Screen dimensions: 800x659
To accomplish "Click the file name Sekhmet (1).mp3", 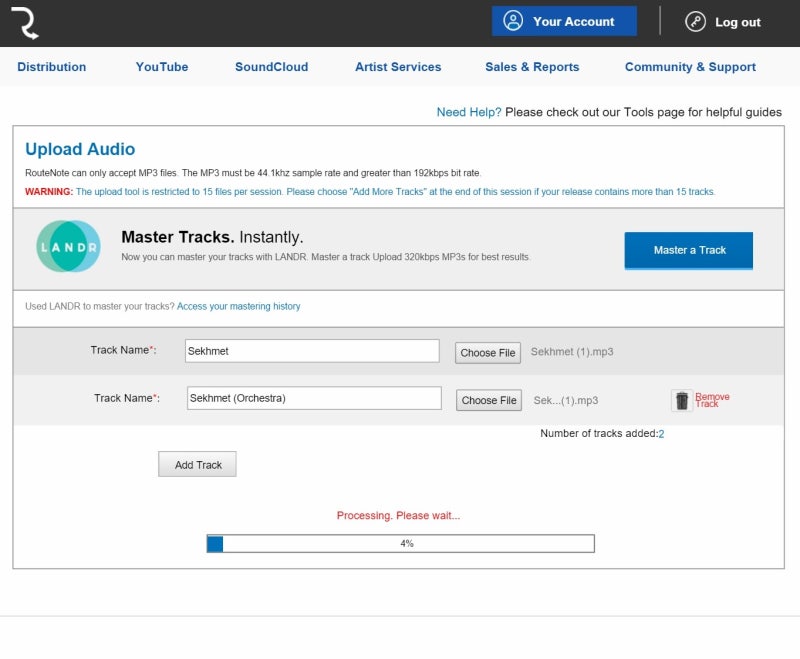I will point(572,352).
